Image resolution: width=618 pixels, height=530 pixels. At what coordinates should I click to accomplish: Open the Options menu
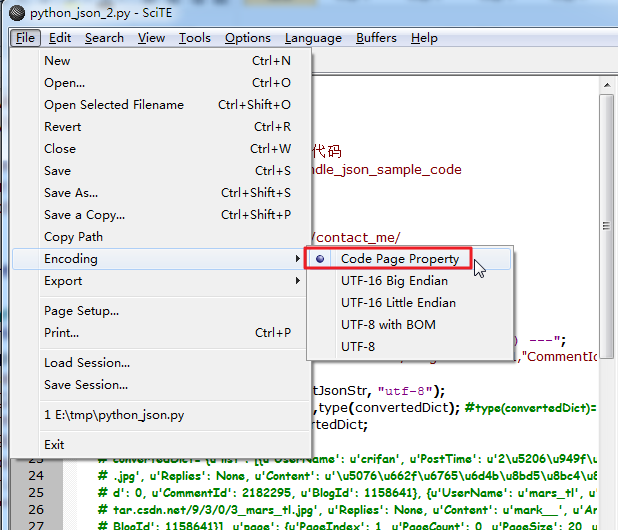(248, 38)
